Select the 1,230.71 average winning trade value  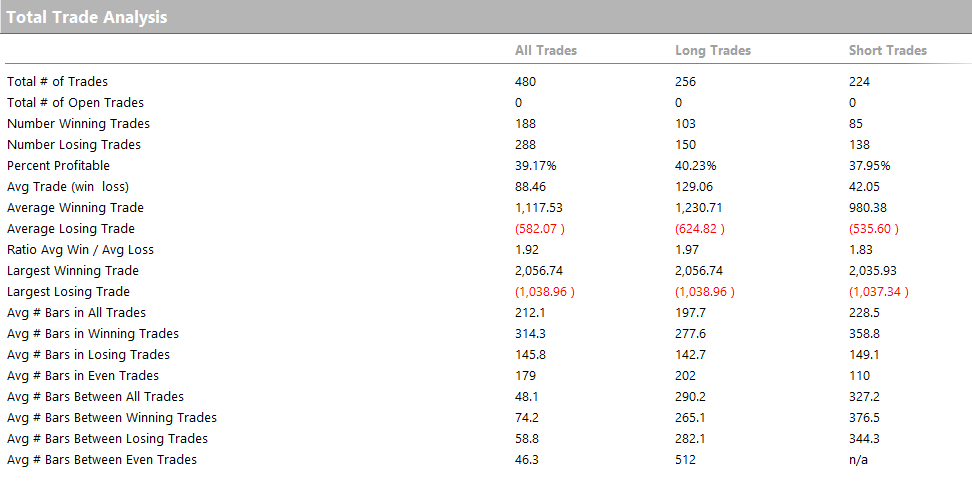(697, 208)
